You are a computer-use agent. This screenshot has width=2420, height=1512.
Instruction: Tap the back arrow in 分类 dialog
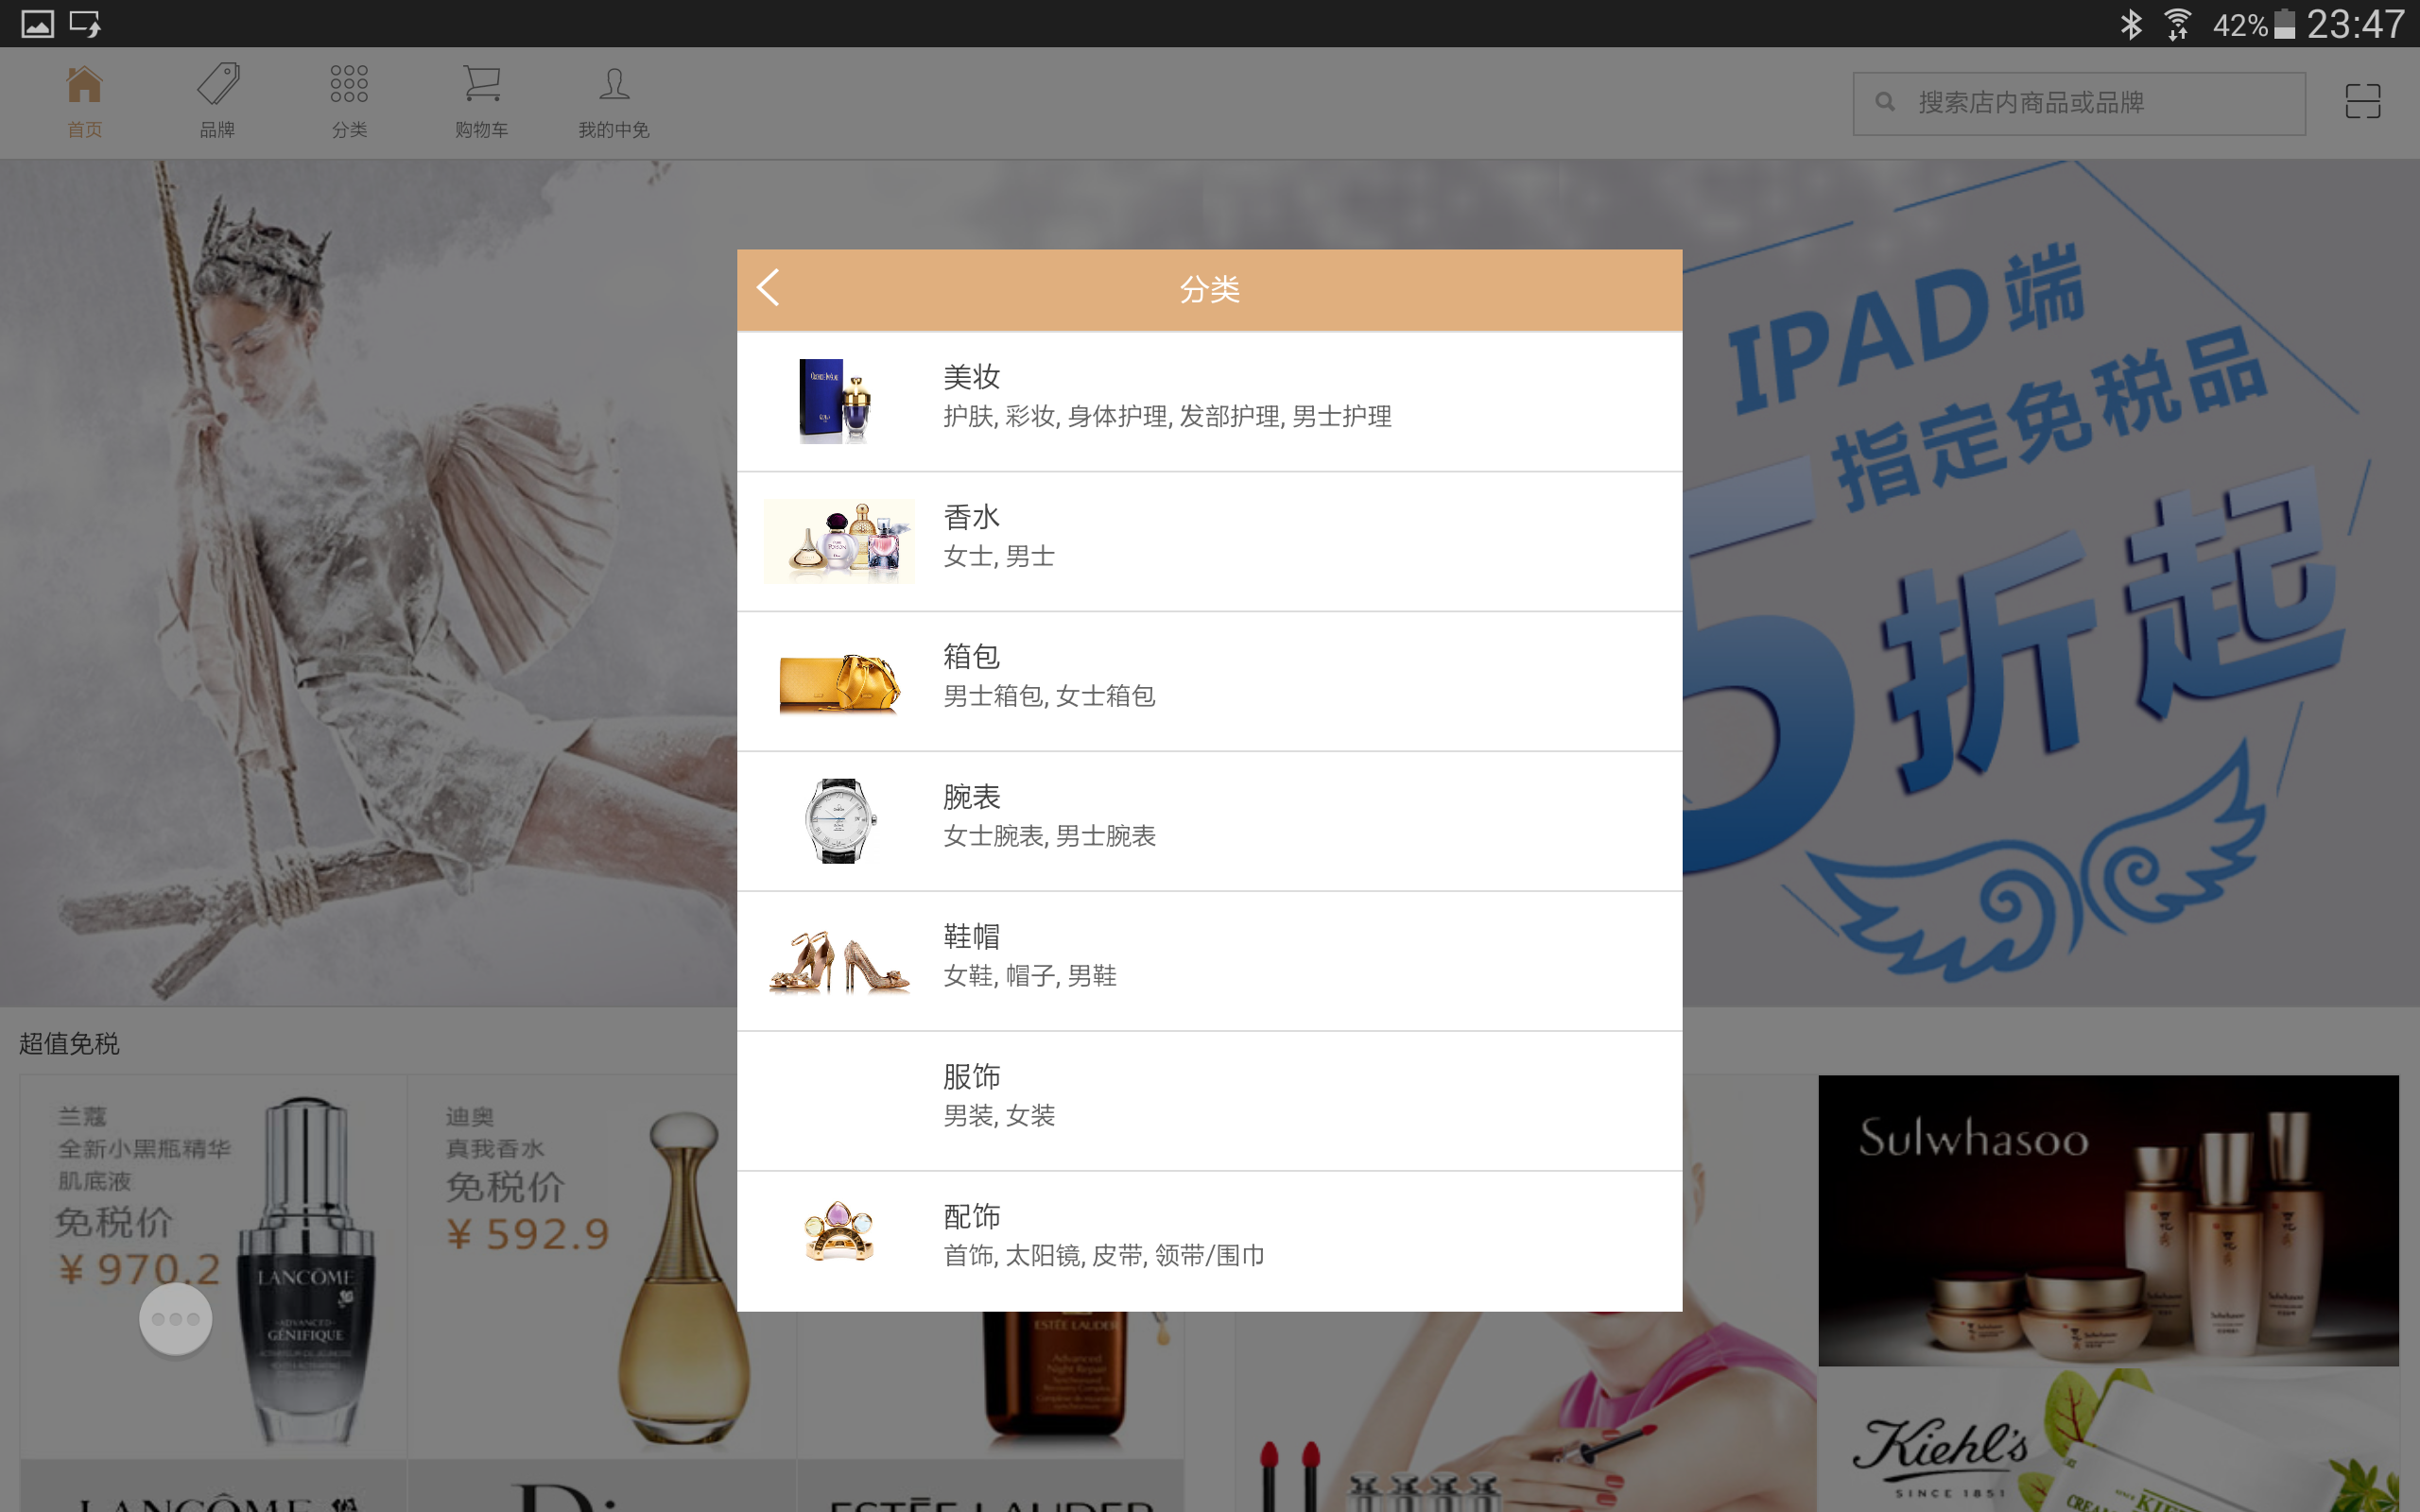(x=768, y=288)
